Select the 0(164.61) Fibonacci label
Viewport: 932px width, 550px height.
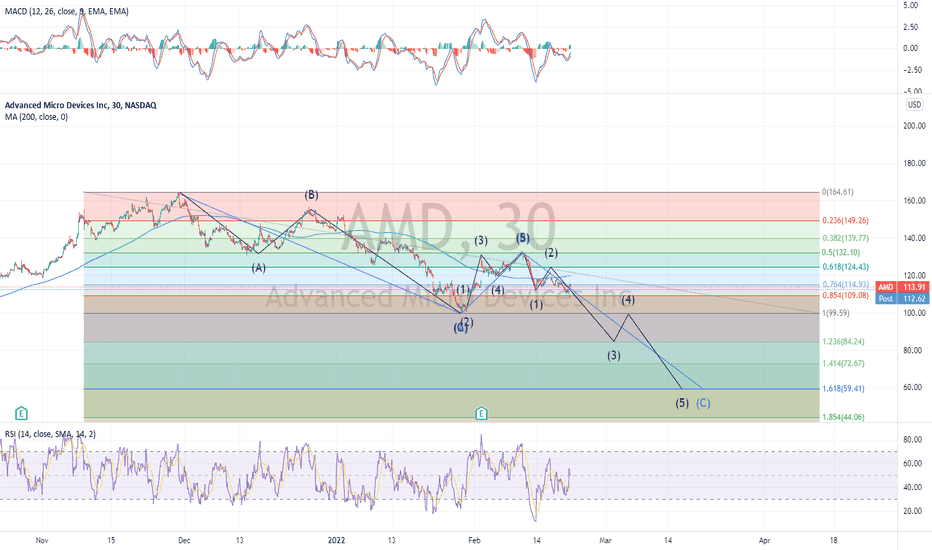tap(837, 192)
